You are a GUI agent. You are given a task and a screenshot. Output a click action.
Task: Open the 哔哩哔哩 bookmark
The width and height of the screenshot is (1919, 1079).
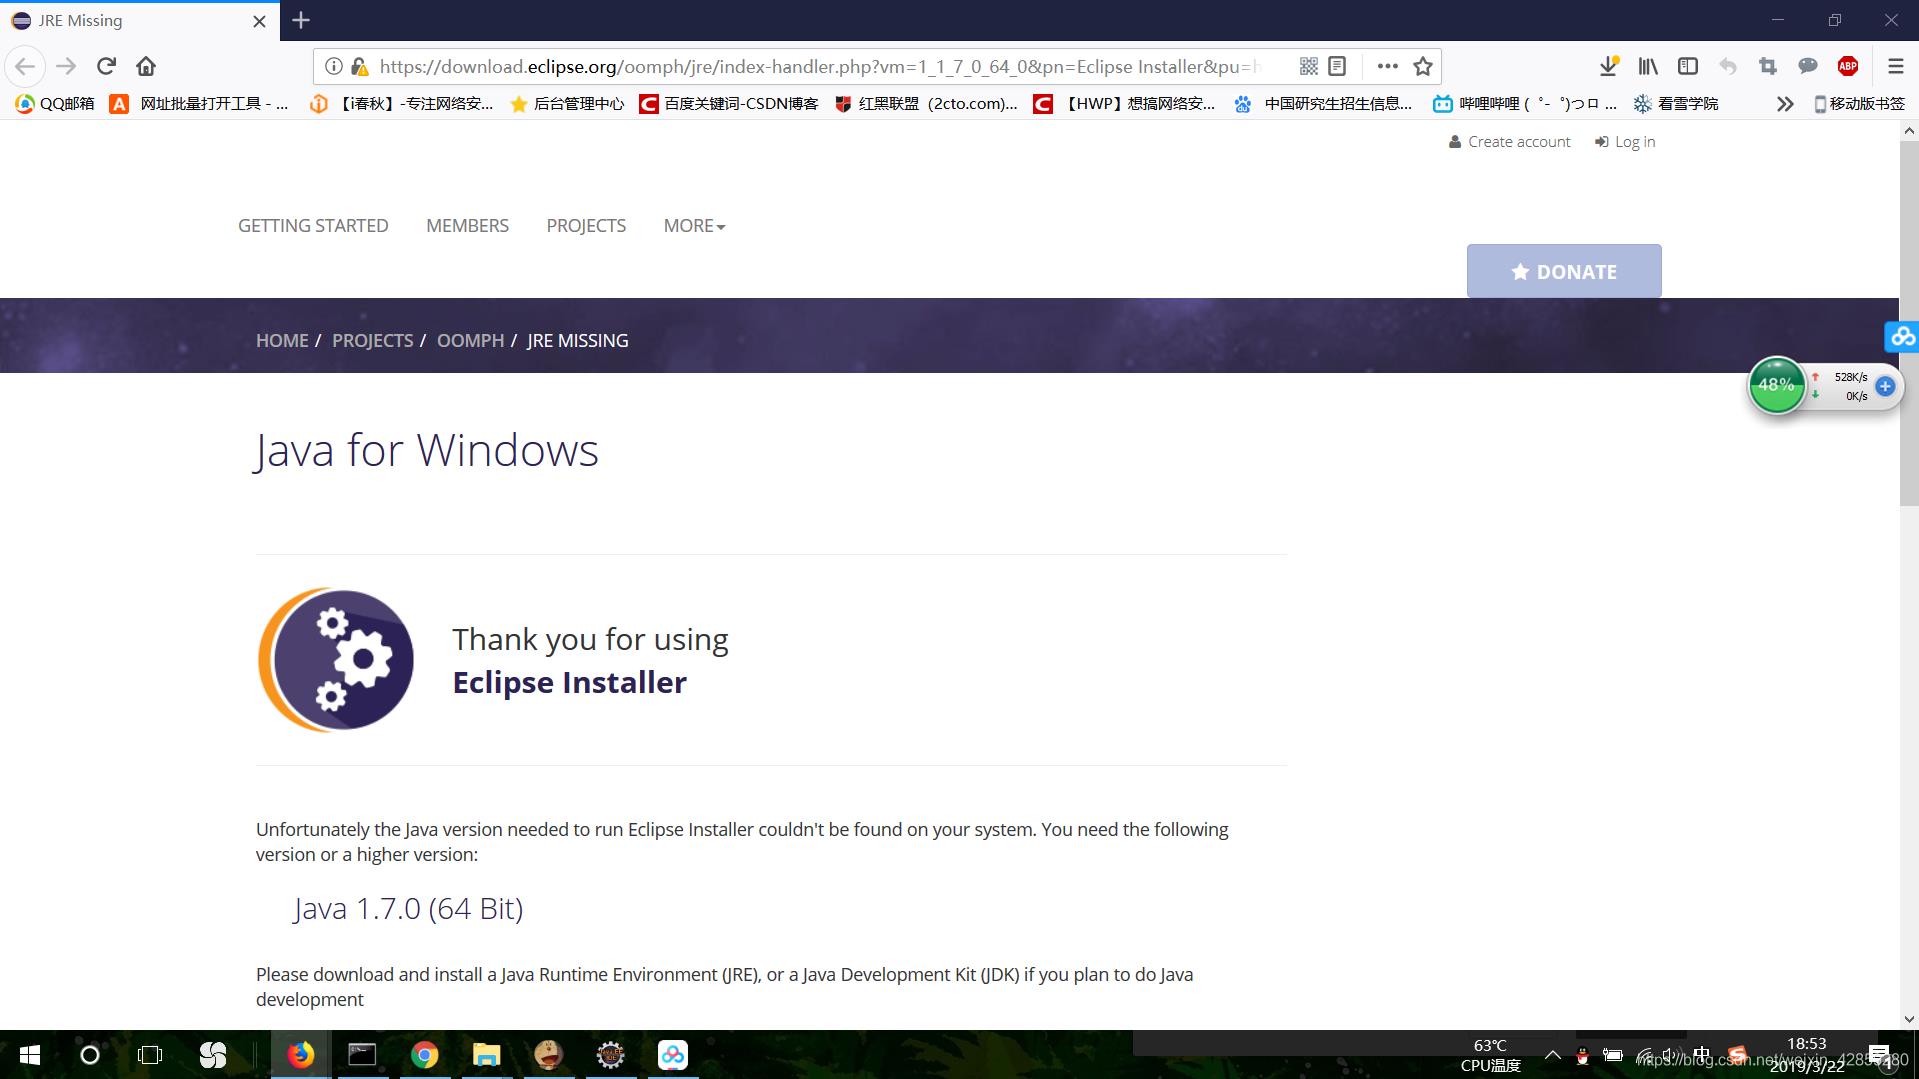tap(1525, 103)
